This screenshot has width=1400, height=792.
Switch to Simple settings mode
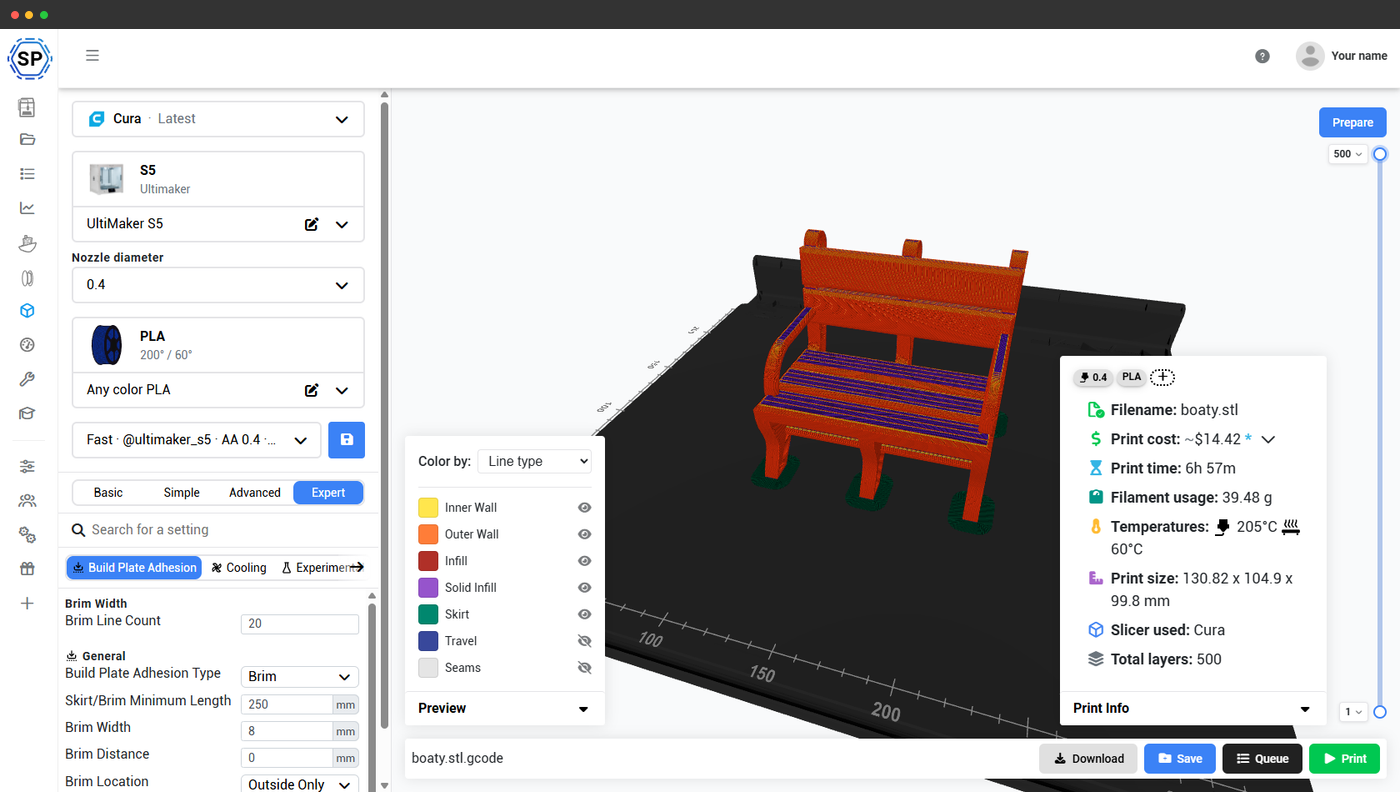tap(181, 493)
